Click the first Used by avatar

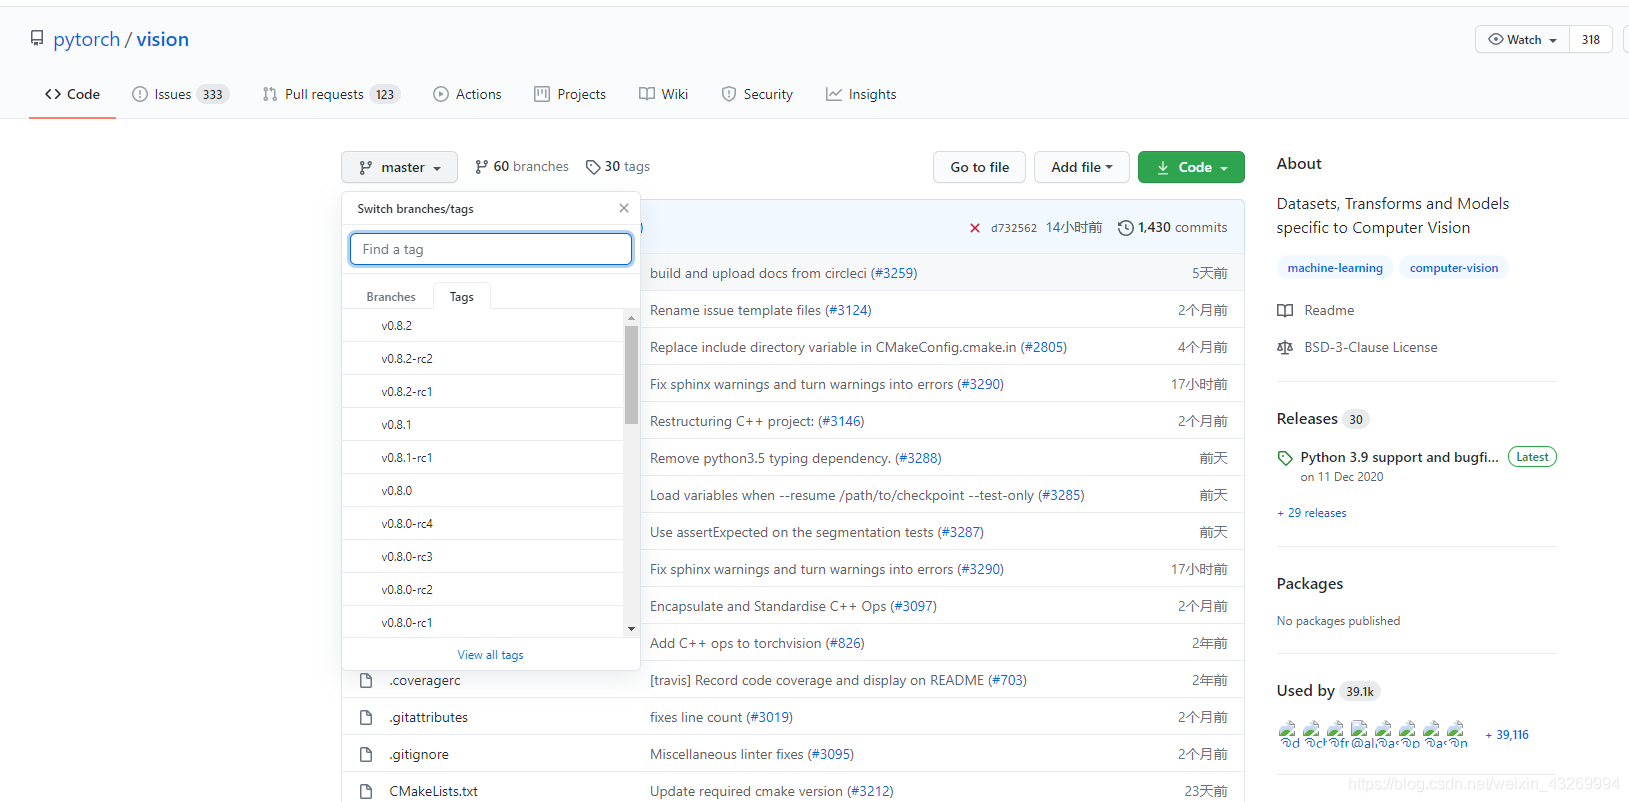(1288, 732)
